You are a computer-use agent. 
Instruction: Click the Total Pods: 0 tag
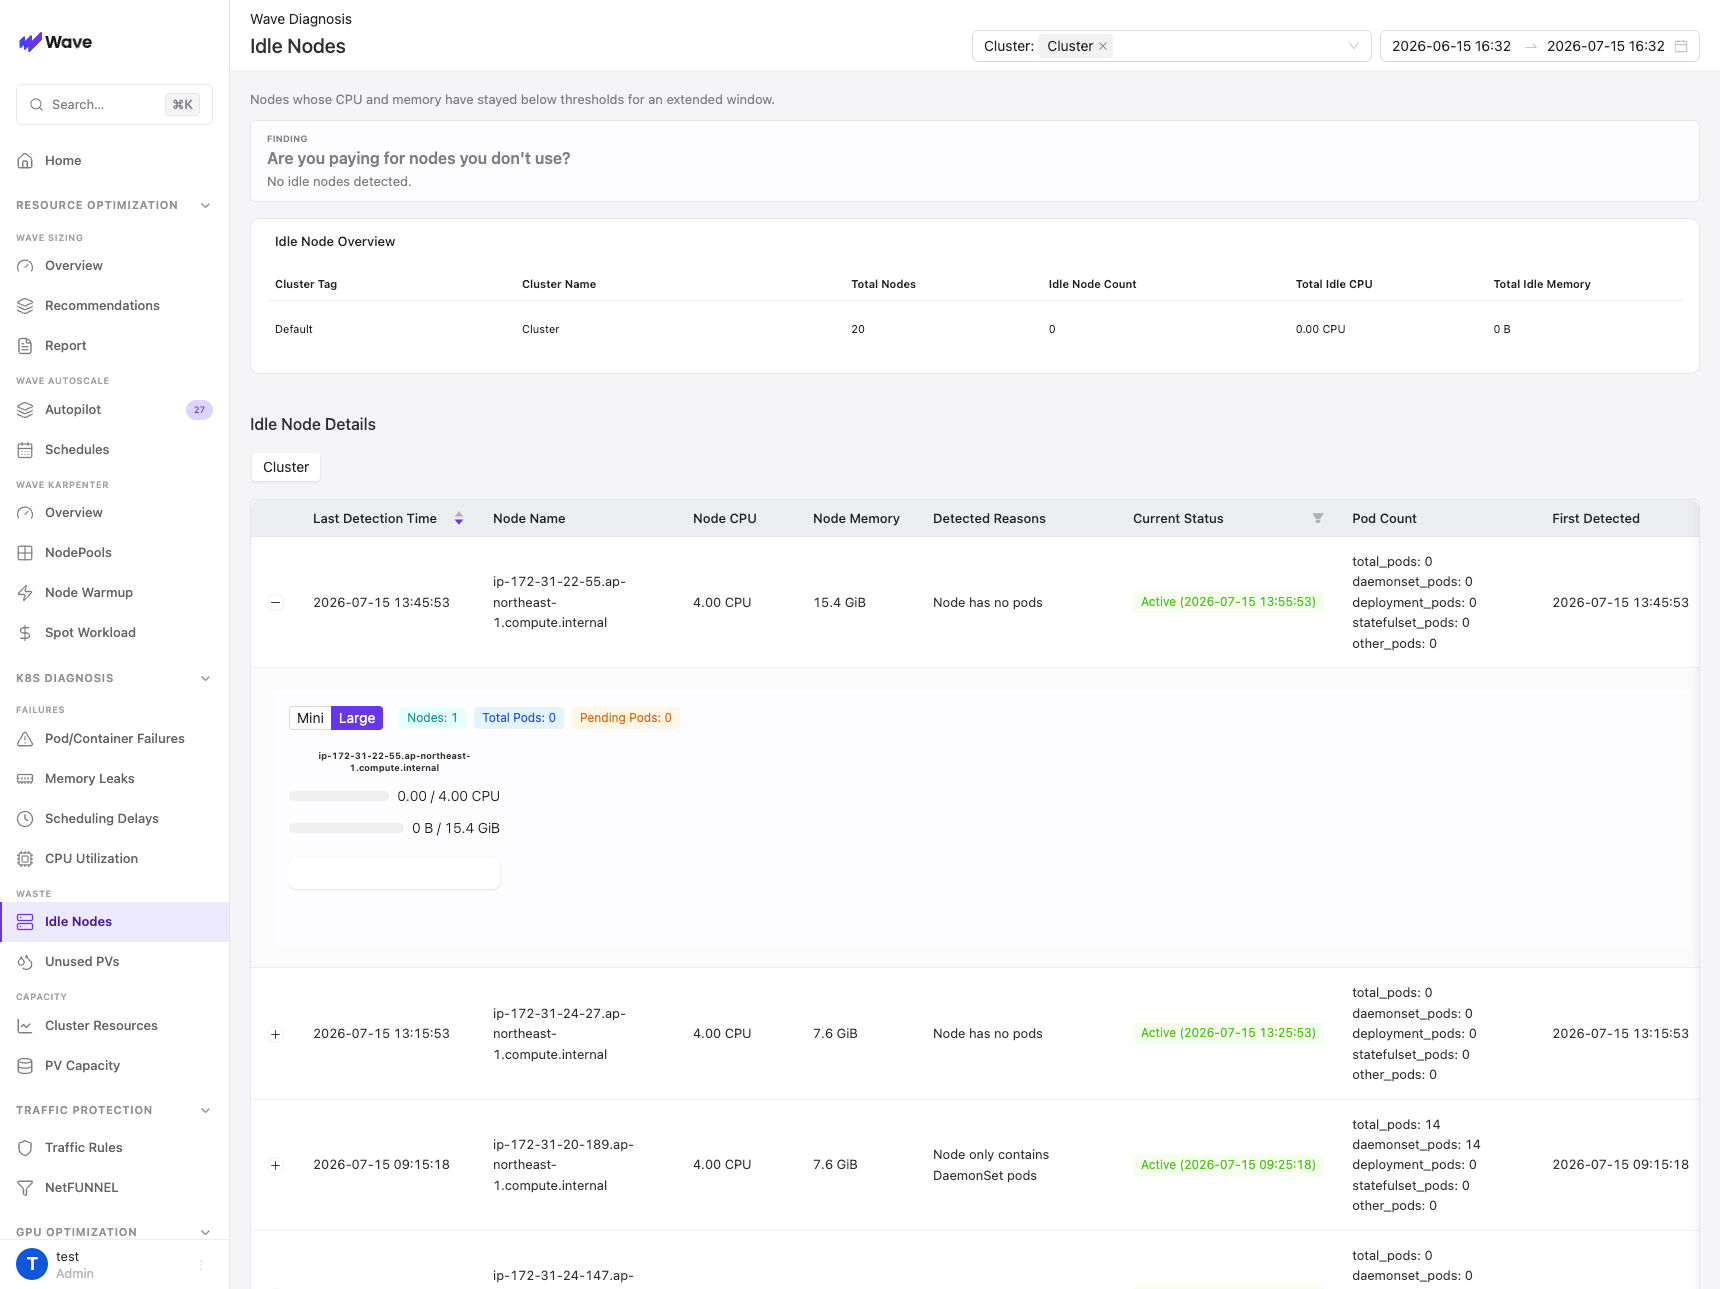[x=519, y=718]
